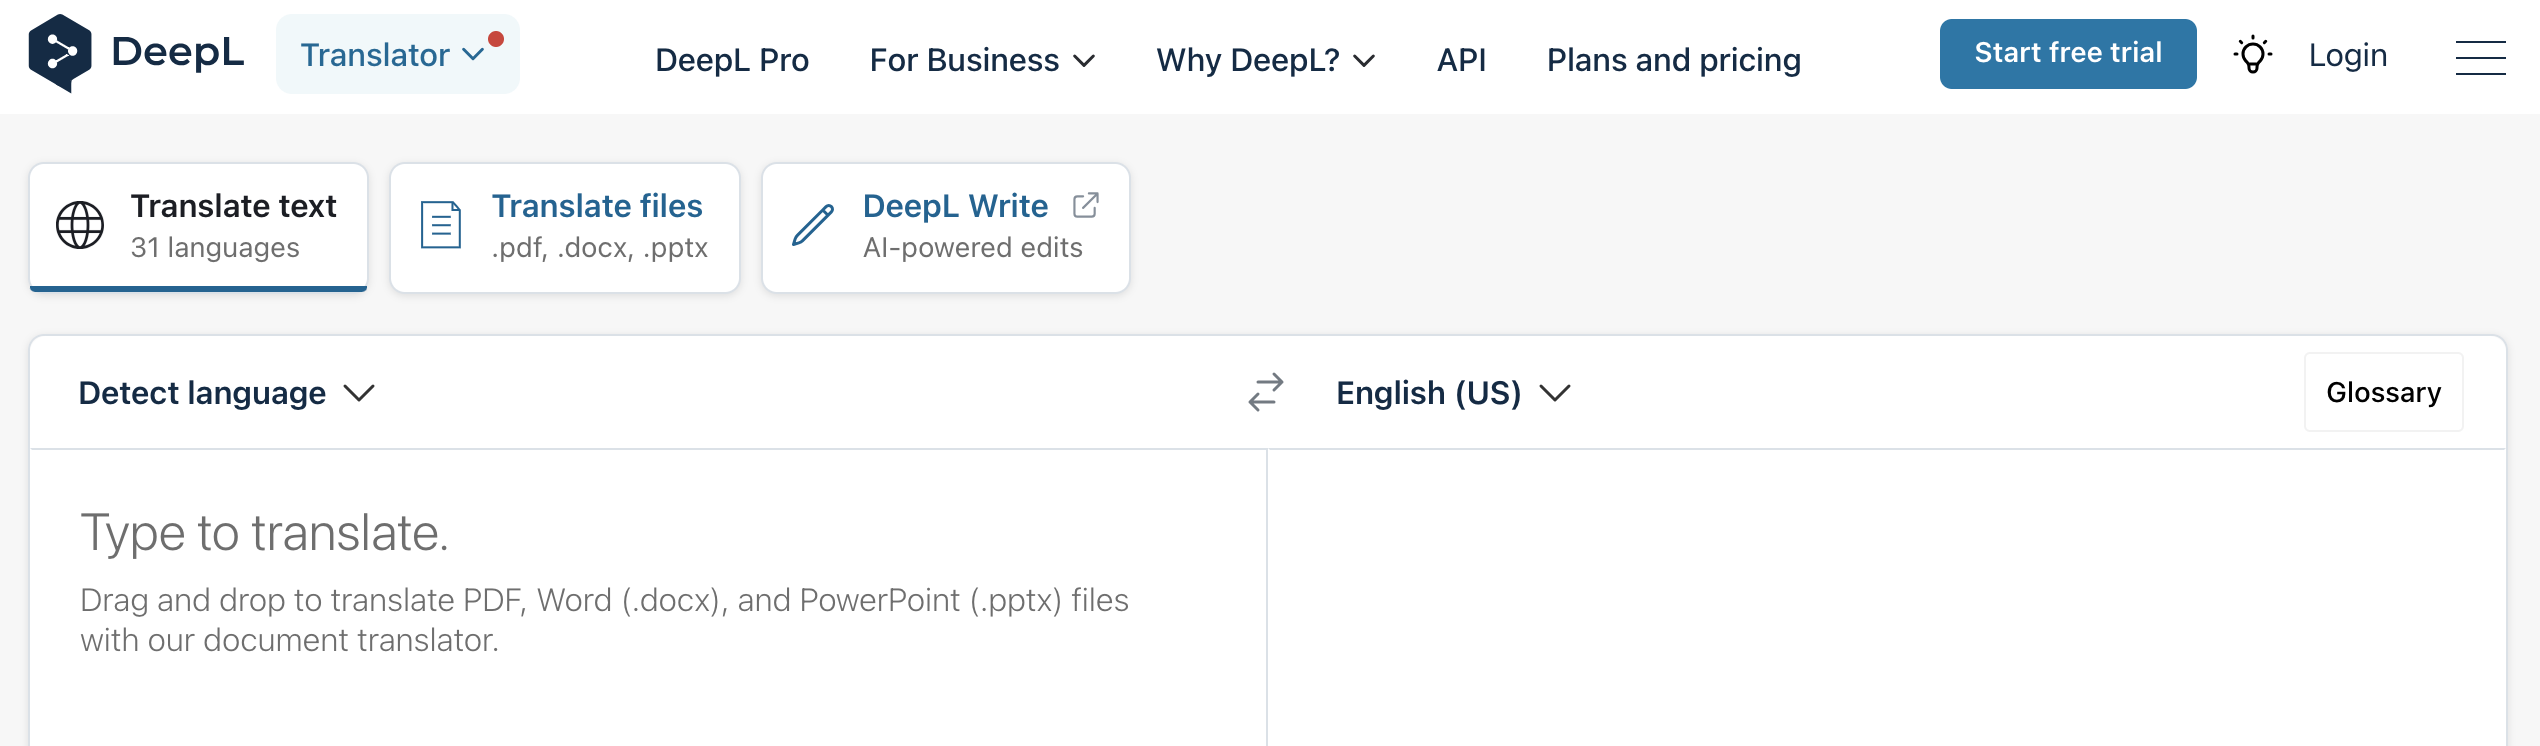Image resolution: width=2540 pixels, height=746 pixels.
Task: Expand the Why DeepL? menu
Action: [x=1265, y=60]
